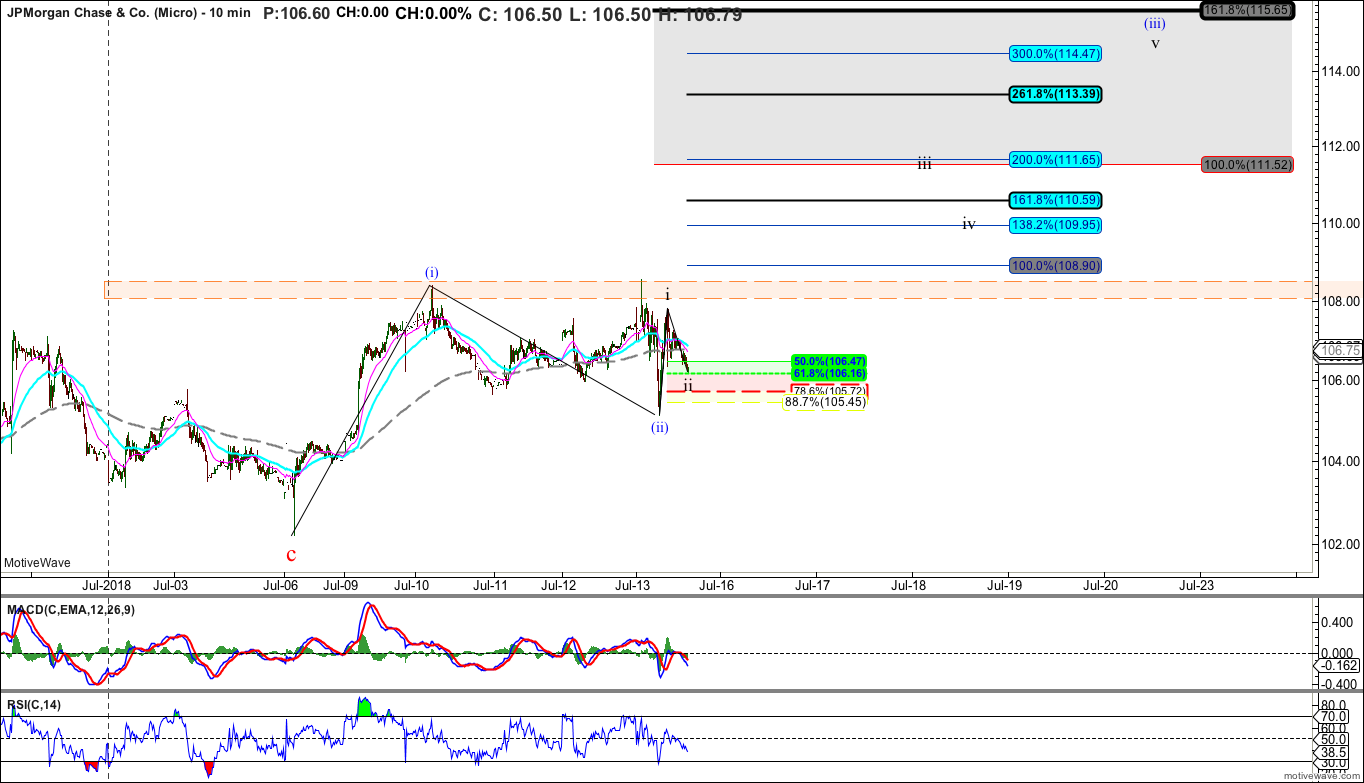Viewport: 1364px width, 783px height.
Task: Click the Jul-18 date label
Action: tap(909, 585)
